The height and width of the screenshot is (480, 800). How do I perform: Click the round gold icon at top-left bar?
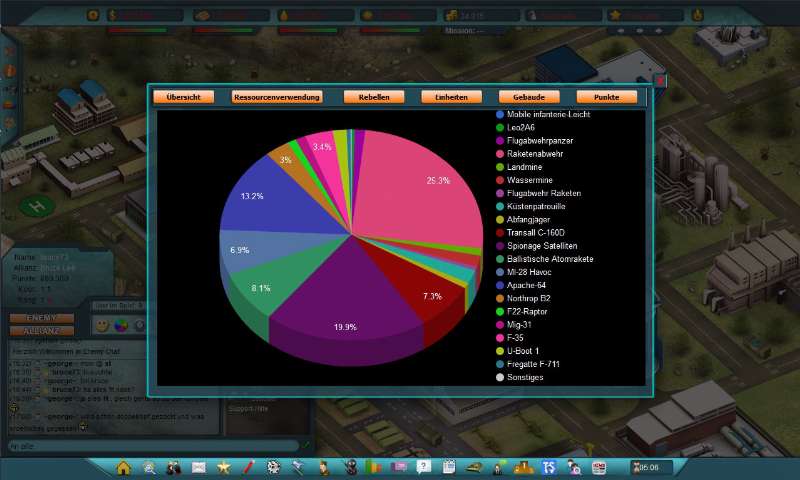(x=93, y=15)
